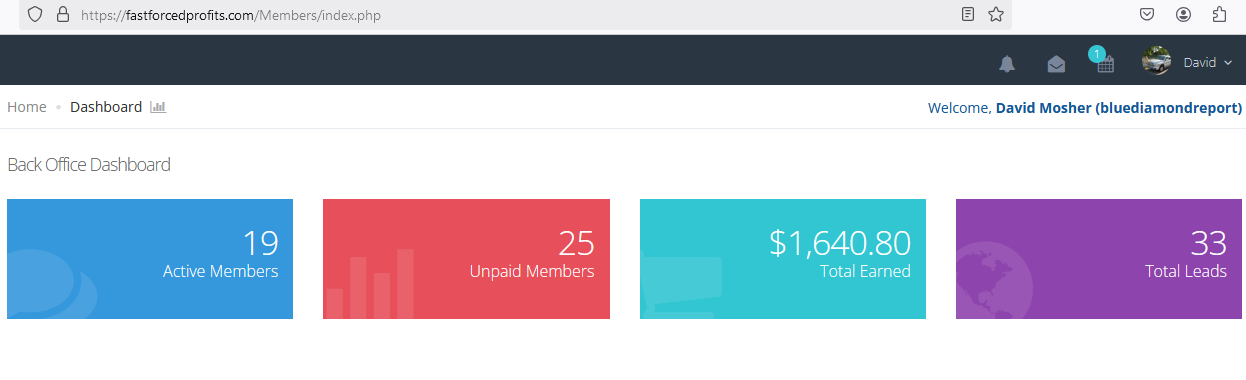This screenshot has height=380, width=1246.
Task: Click David's profile avatar picture
Action: [1157, 61]
